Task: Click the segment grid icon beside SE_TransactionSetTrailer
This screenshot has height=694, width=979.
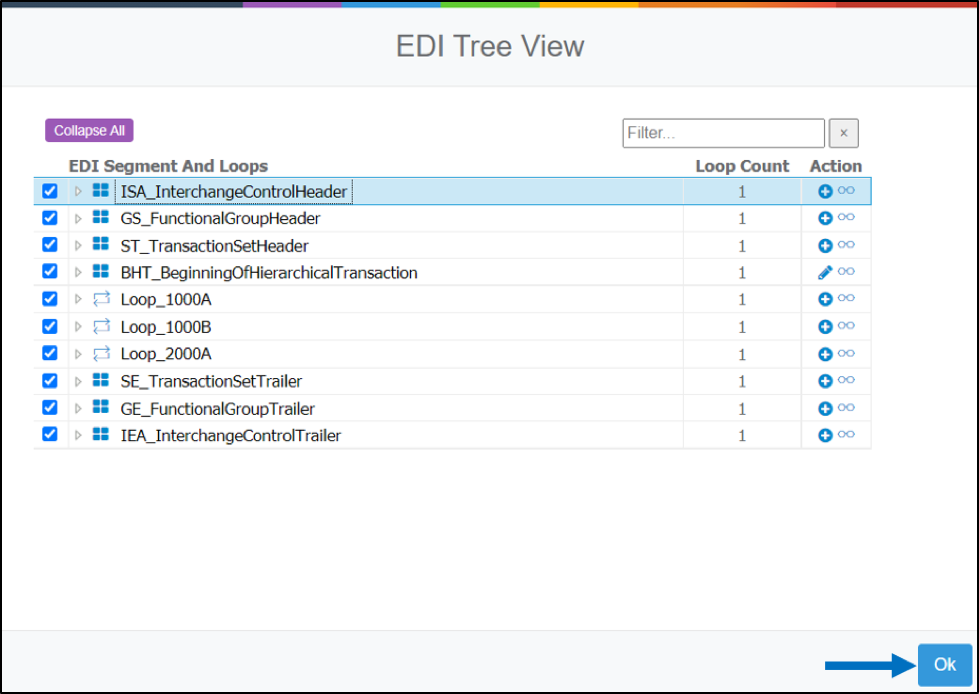Action: pos(101,380)
